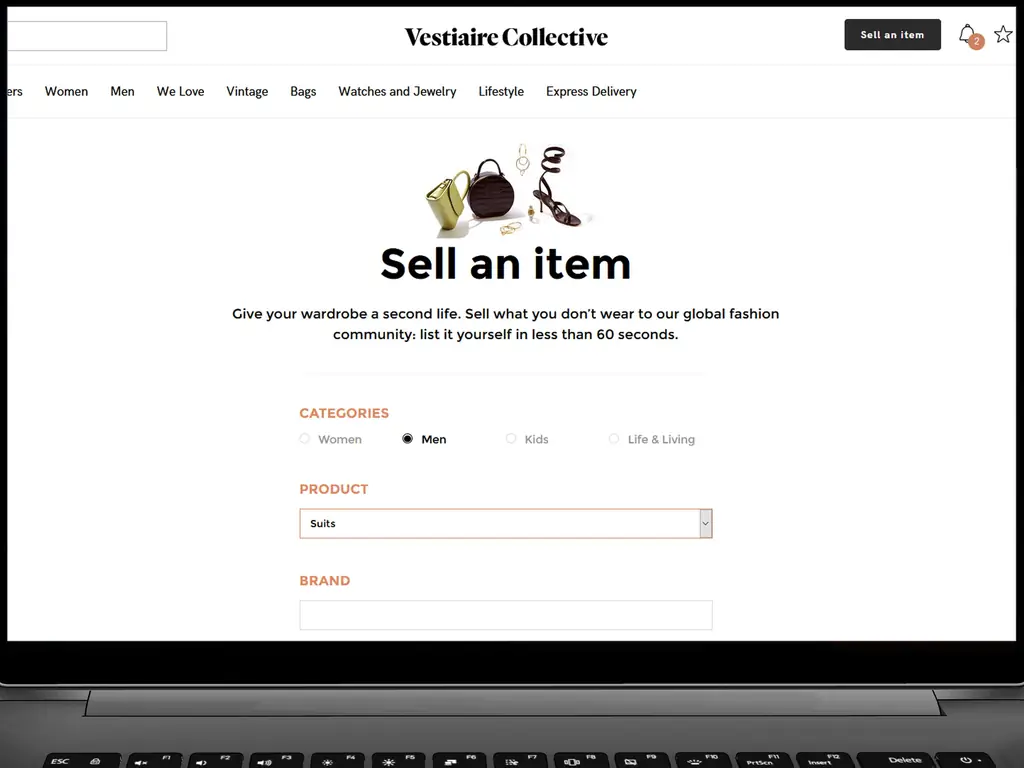
Task: Open the notifications bell icon
Action: tap(967, 34)
